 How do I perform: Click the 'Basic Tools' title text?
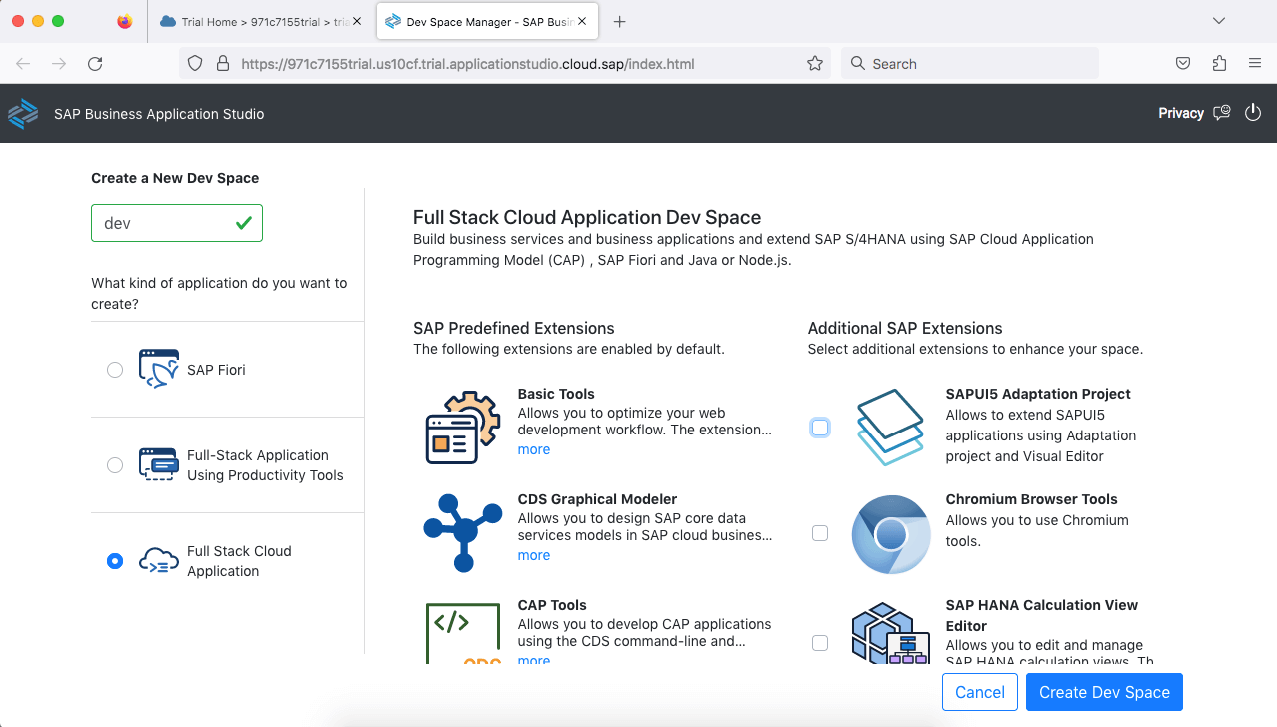point(556,394)
